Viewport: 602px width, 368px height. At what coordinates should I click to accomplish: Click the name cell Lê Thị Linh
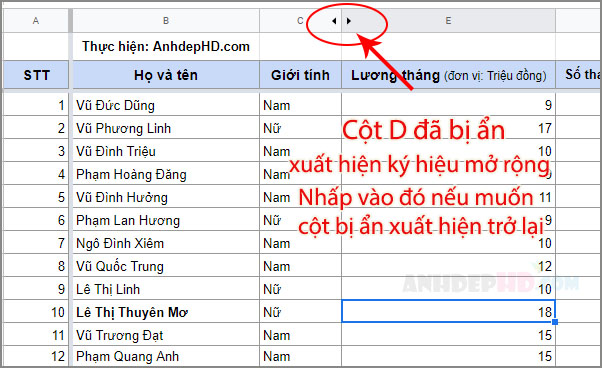tap(166, 289)
